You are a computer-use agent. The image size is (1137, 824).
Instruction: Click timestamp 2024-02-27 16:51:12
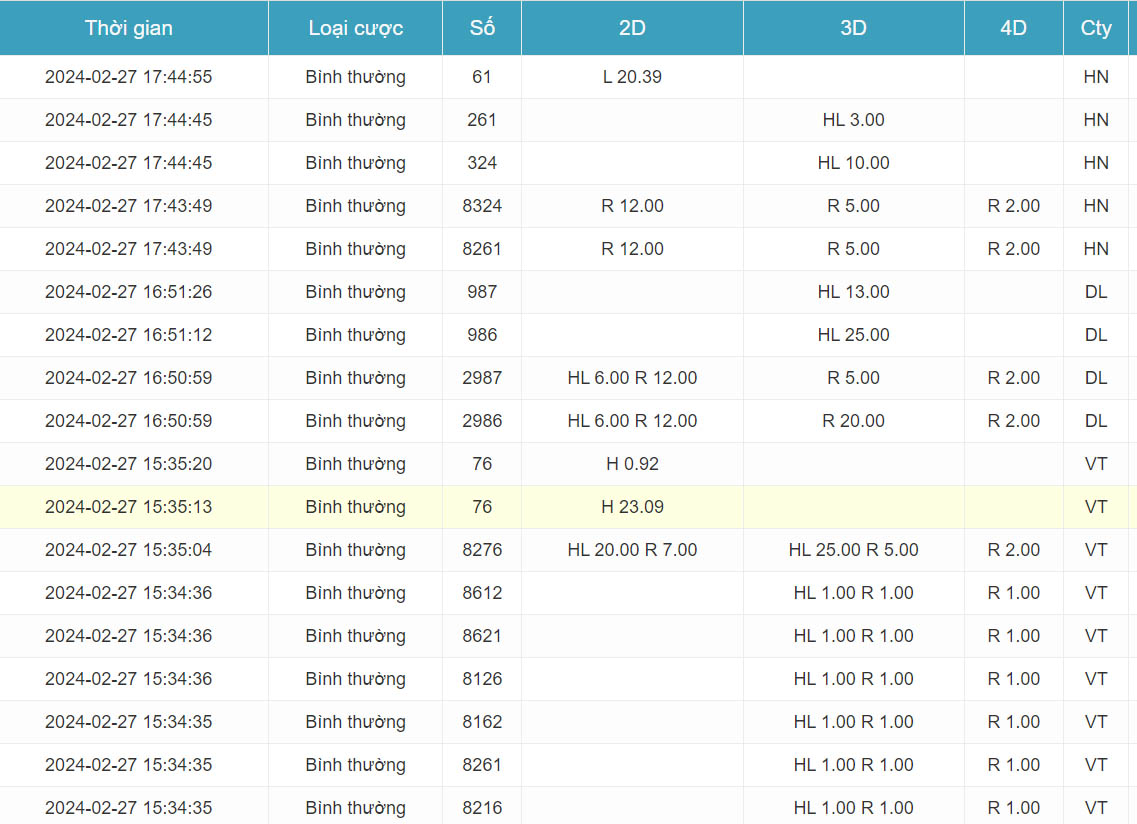point(128,335)
